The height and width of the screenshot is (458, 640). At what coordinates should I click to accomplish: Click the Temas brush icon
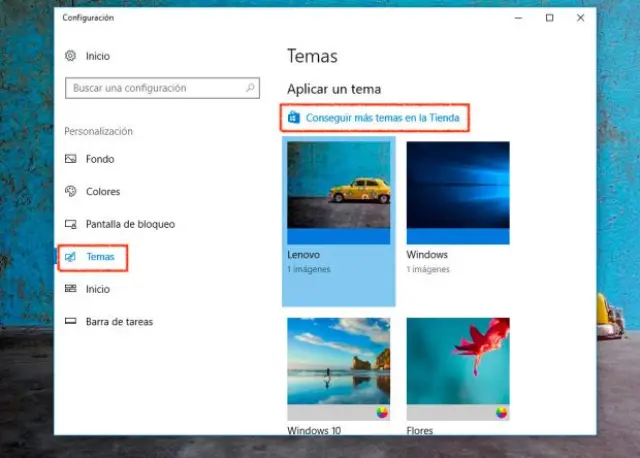(x=70, y=257)
